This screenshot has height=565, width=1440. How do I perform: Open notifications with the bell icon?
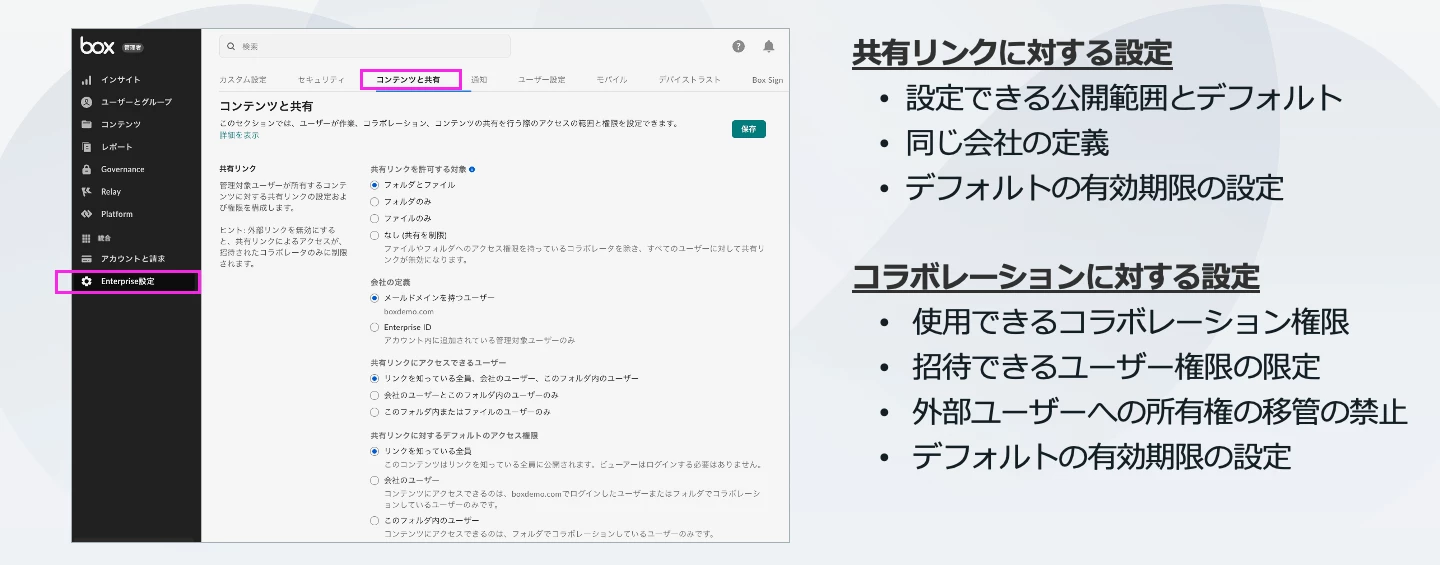coord(768,46)
